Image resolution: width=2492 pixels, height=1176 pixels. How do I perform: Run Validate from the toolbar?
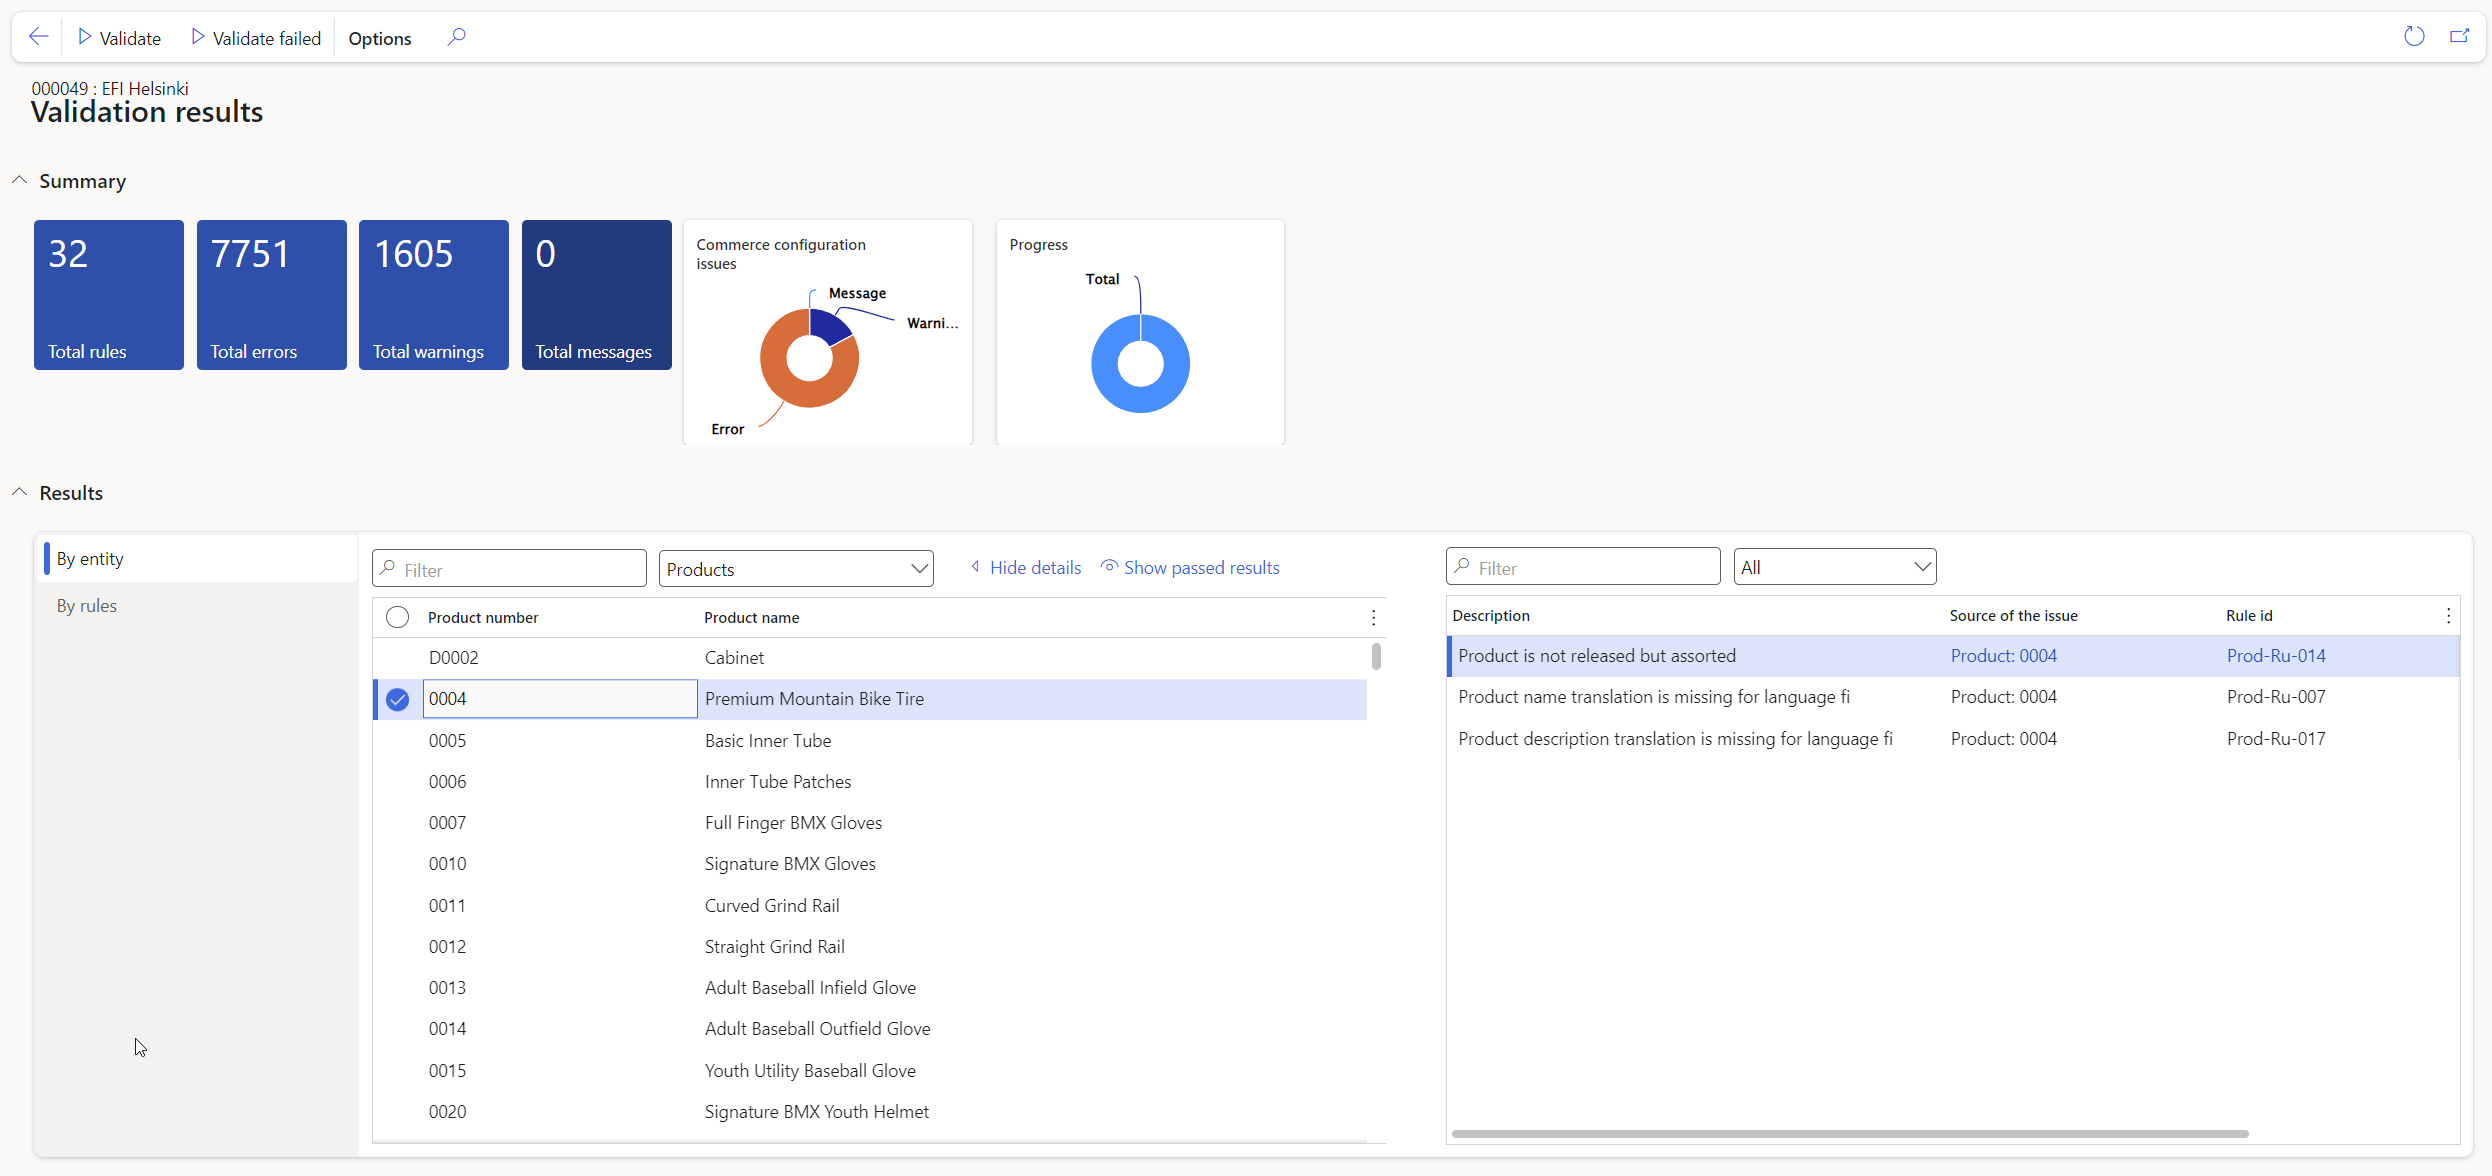click(119, 38)
